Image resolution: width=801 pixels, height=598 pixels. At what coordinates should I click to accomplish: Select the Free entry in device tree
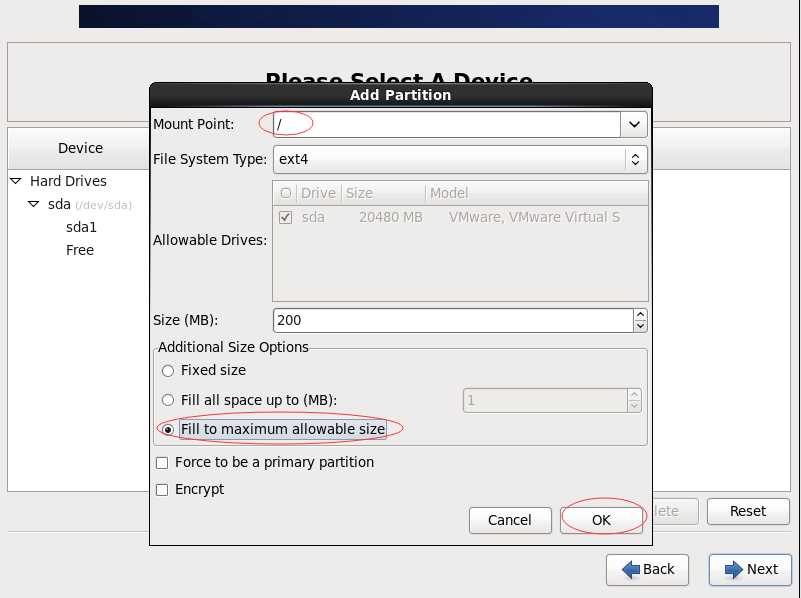pos(80,250)
